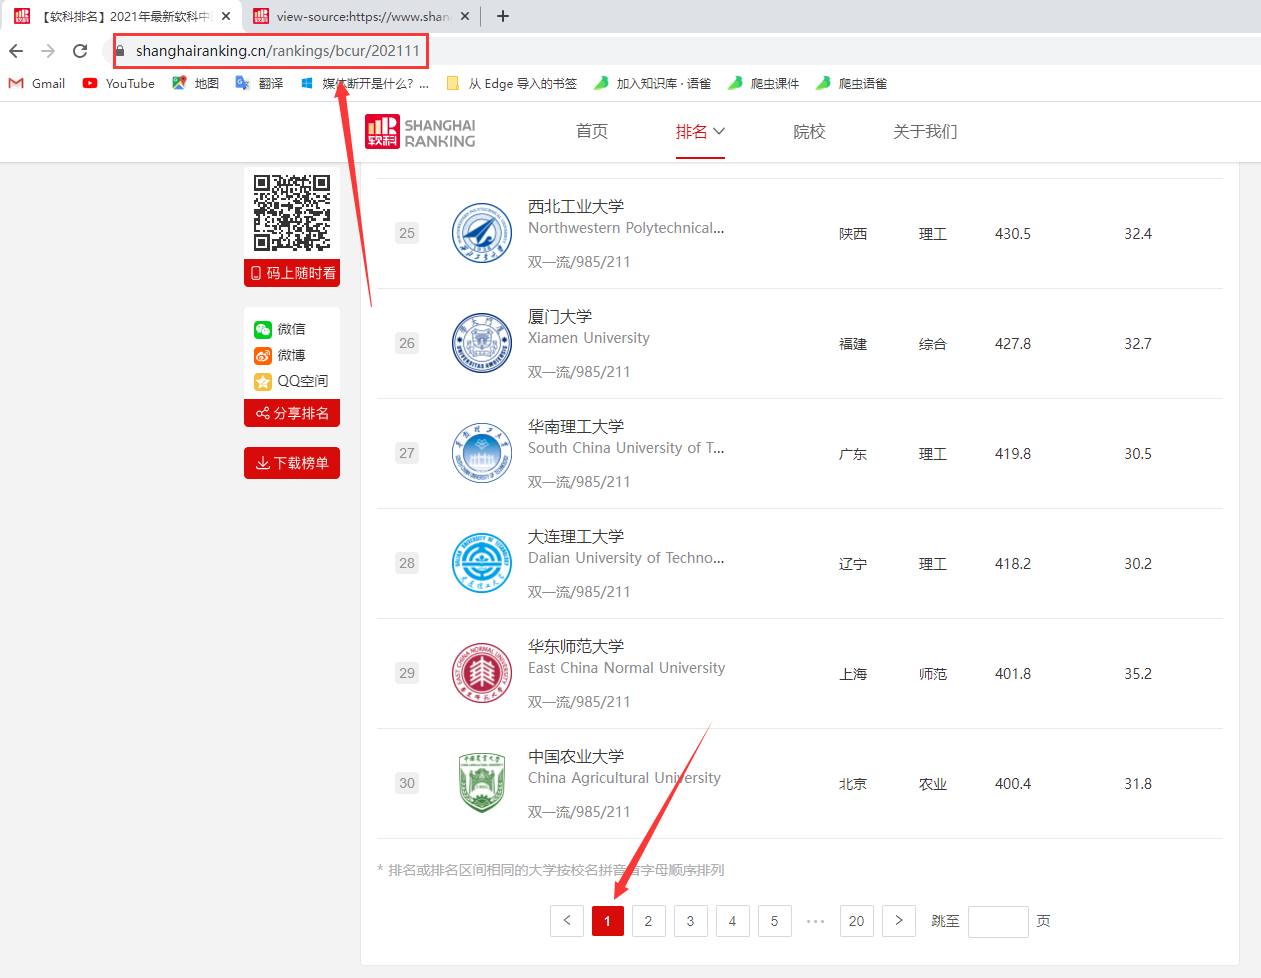This screenshot has height=978, width=1261.
Task: Click the 华南理工大学 emblem
Action: [x=482, y=453]
